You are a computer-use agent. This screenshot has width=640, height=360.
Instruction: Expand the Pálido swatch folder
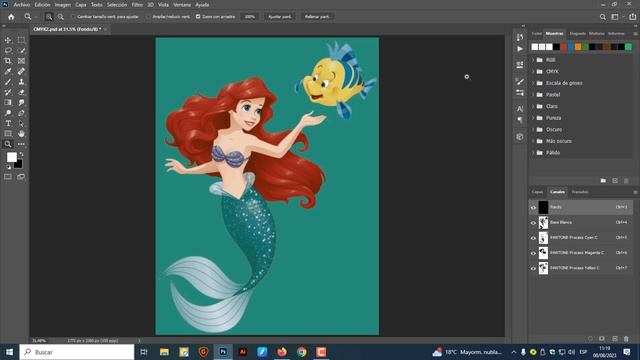[533, 153]
